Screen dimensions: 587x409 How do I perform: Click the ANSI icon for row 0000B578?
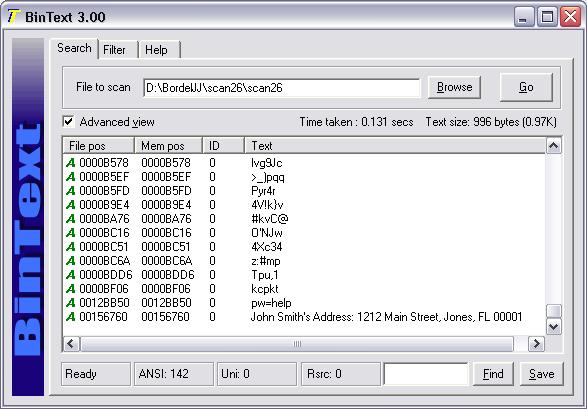click(x=70, y=163)
